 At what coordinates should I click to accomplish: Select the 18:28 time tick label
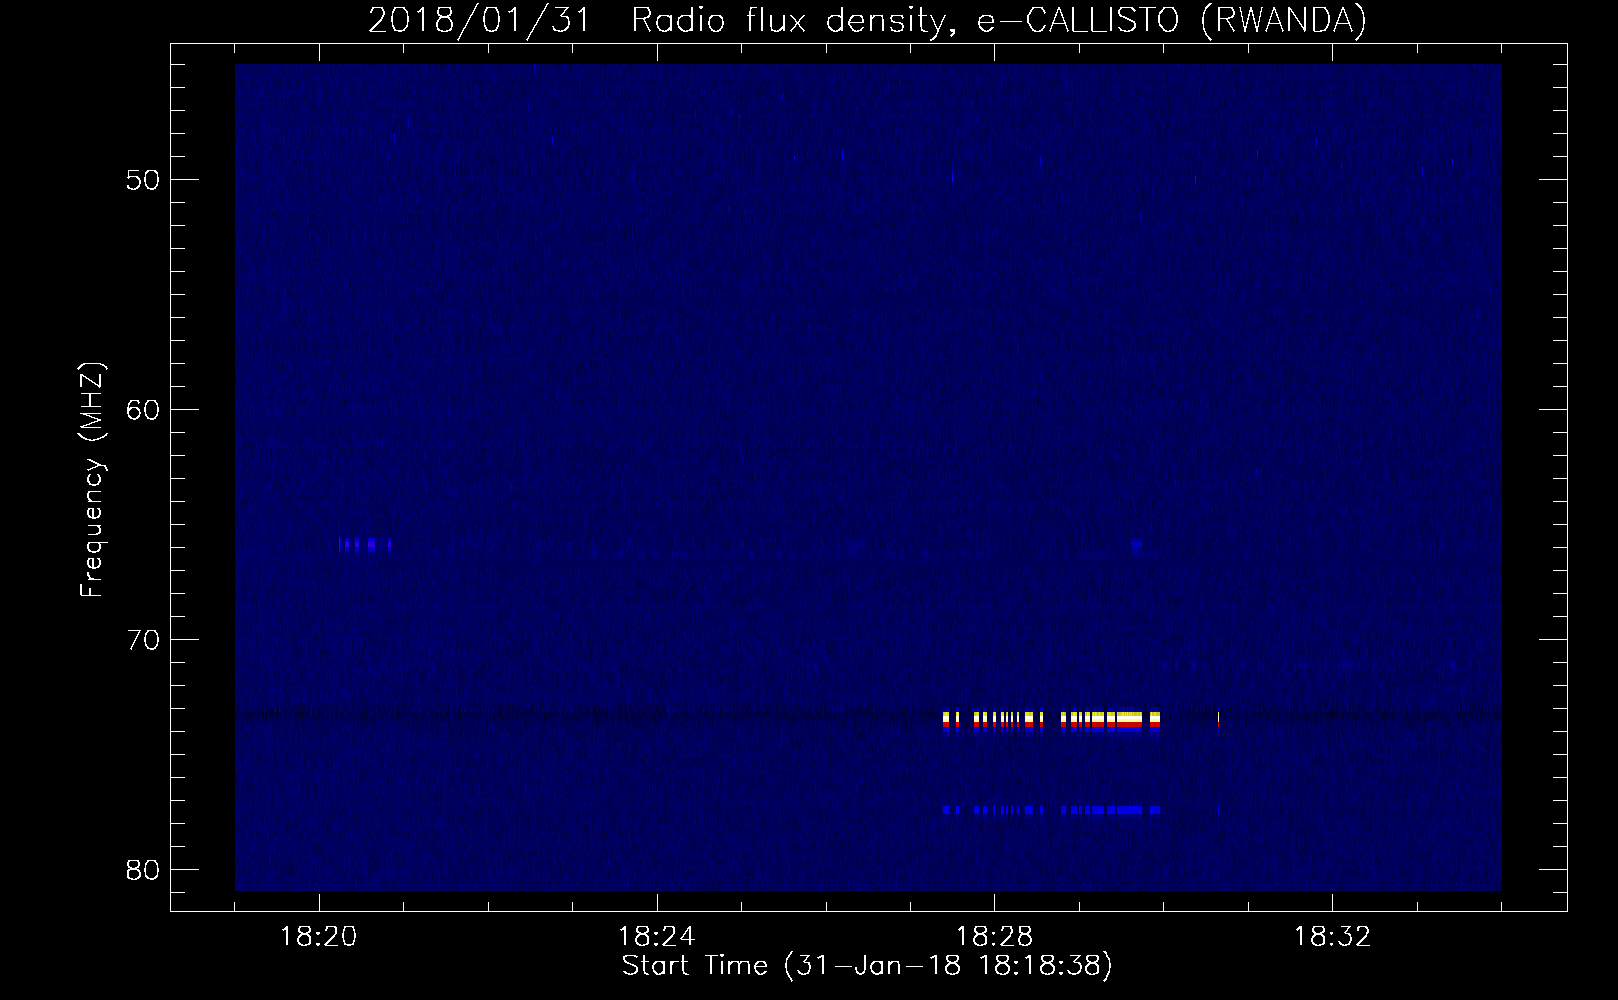(994, 937)
